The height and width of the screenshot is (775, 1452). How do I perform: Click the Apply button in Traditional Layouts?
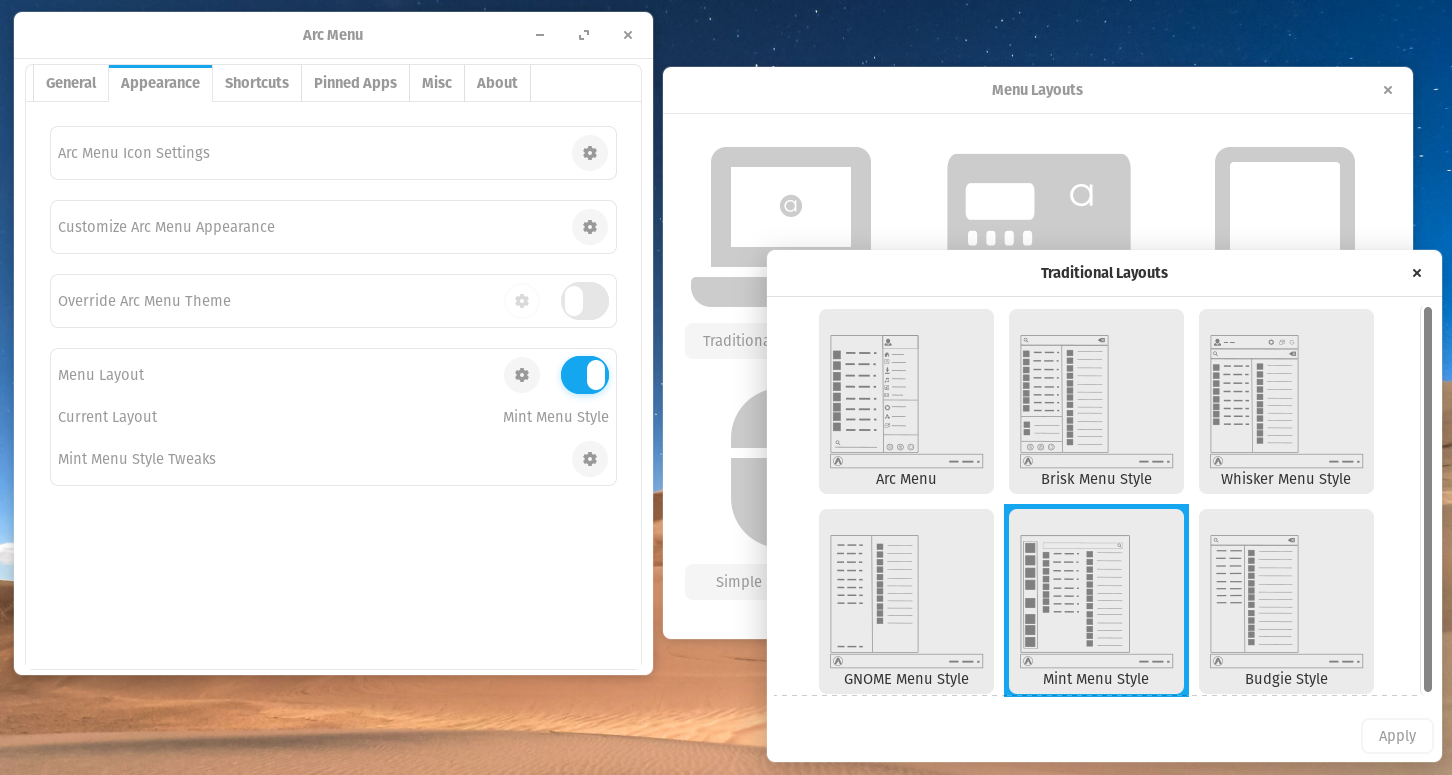click(1397, 736)
